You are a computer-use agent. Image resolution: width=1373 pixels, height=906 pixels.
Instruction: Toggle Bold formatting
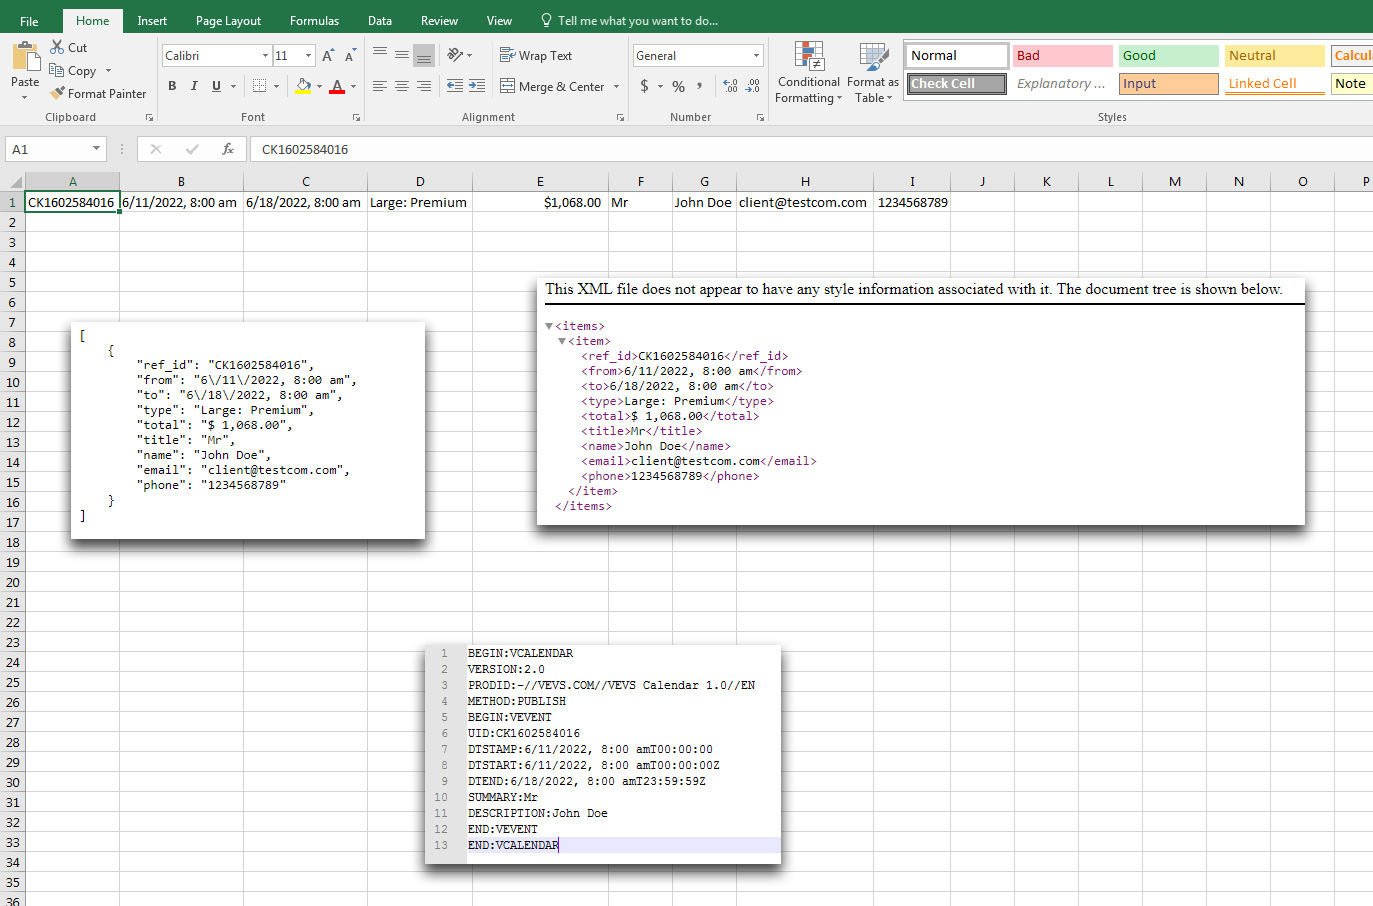[172, 86]
